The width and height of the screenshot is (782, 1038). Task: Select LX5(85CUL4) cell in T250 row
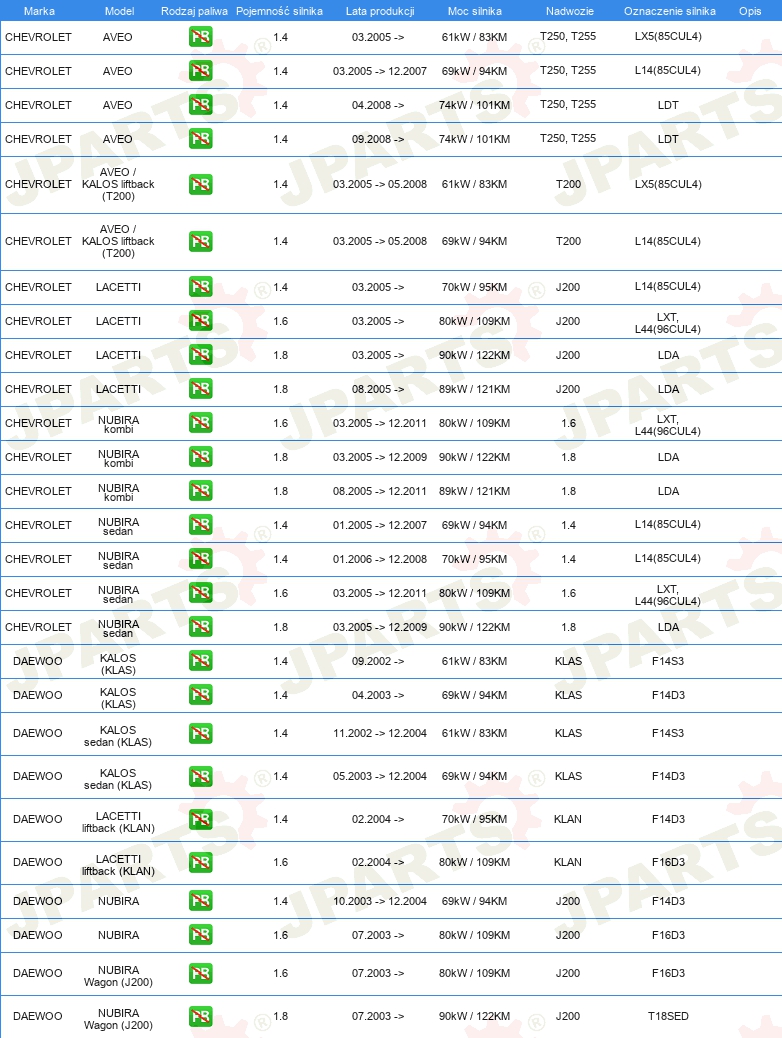pos(668,36)
